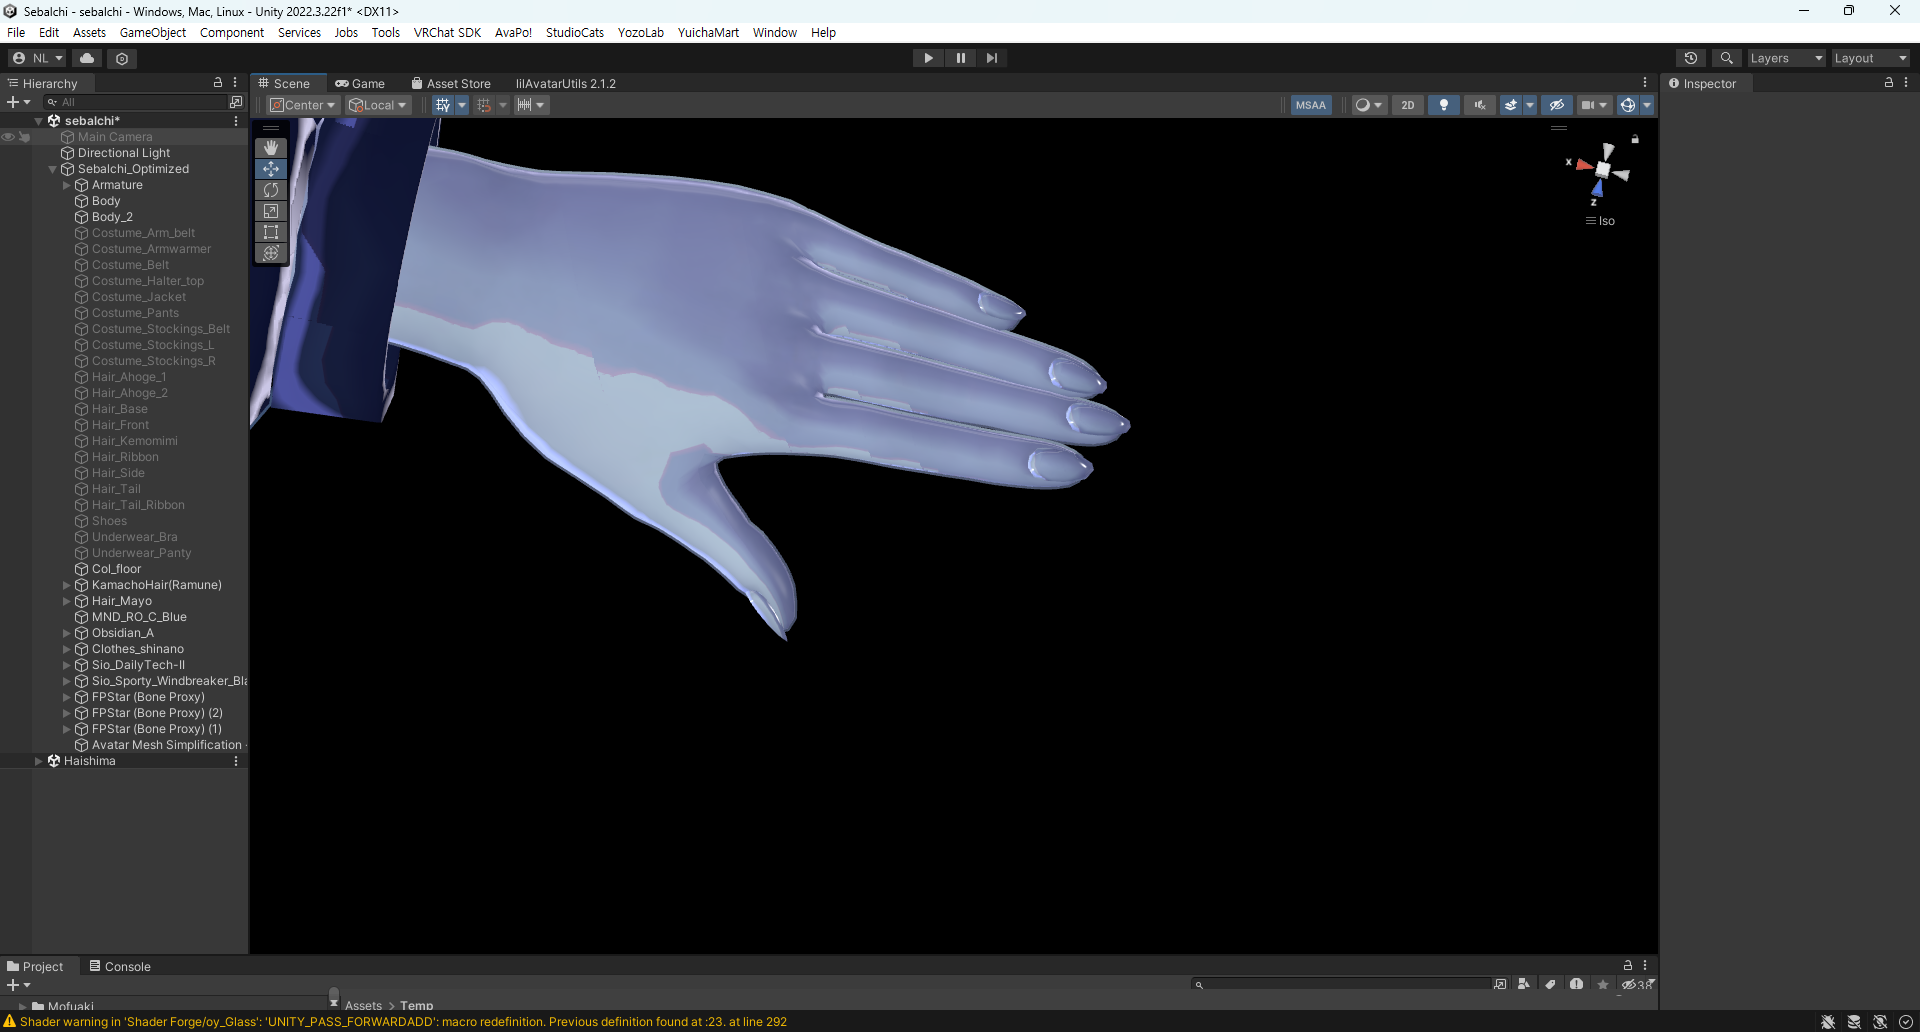Click the Step frame button
Image resolution: width=1920 pixels, height=1032 pixels.
[x=991, y=58]
